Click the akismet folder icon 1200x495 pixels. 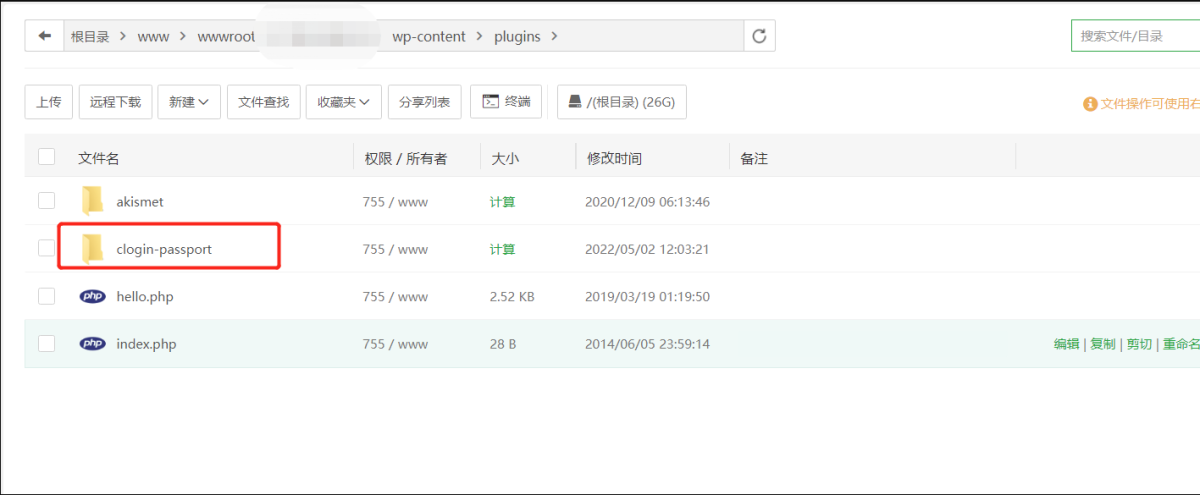coord(92,201)
